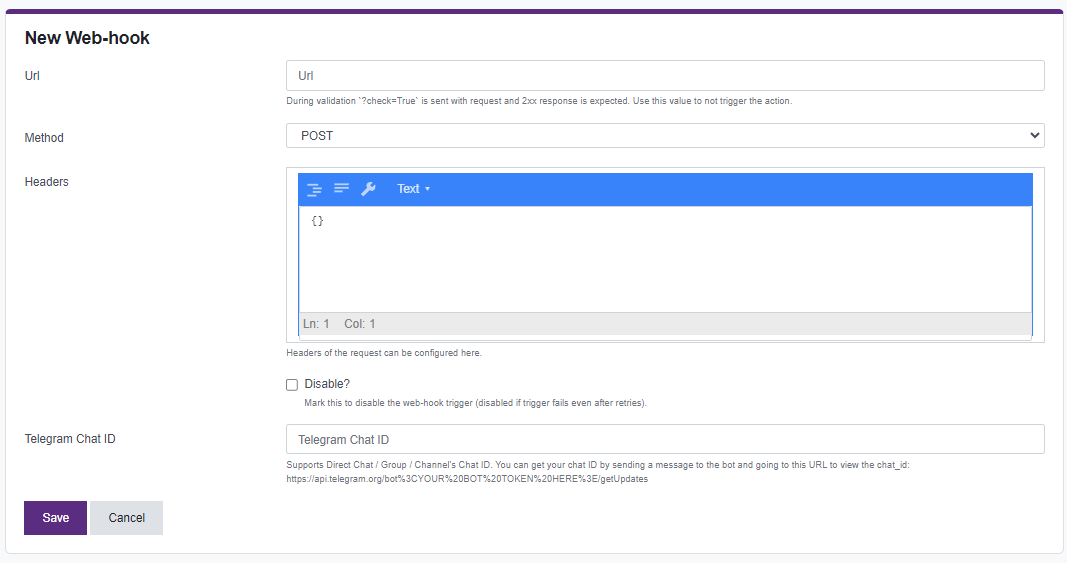
Task: Click the New Web-hook heading
Action: [x=87, y=38]
